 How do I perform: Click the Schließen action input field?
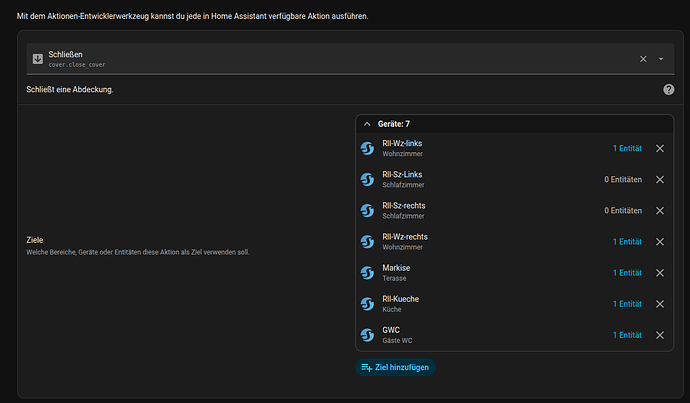pyautogui.click(x=330, y=59)
